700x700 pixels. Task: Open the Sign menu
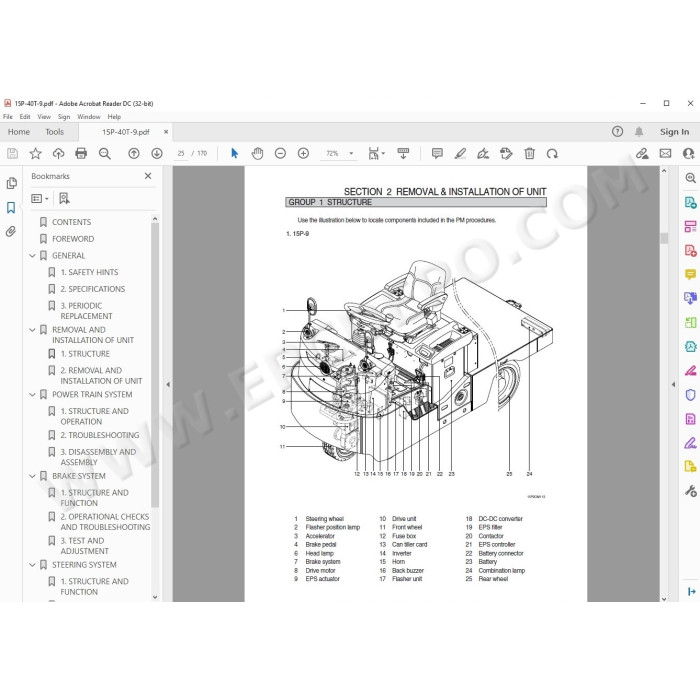(x=64, y=117)
